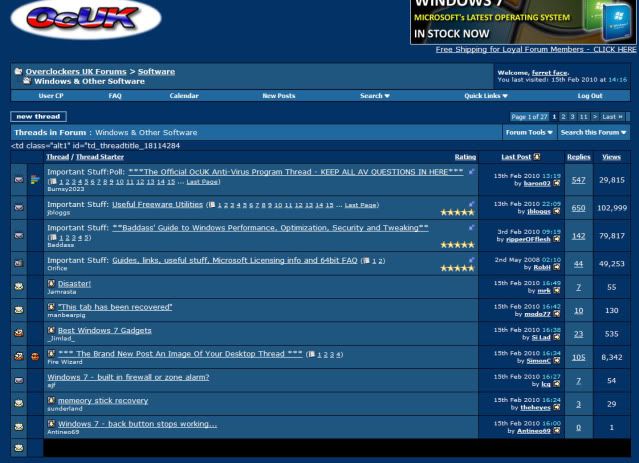The height and width of the screenshot is (463, 639).
Task: Sort threads by Replies
Action: [x=578, y=157]
